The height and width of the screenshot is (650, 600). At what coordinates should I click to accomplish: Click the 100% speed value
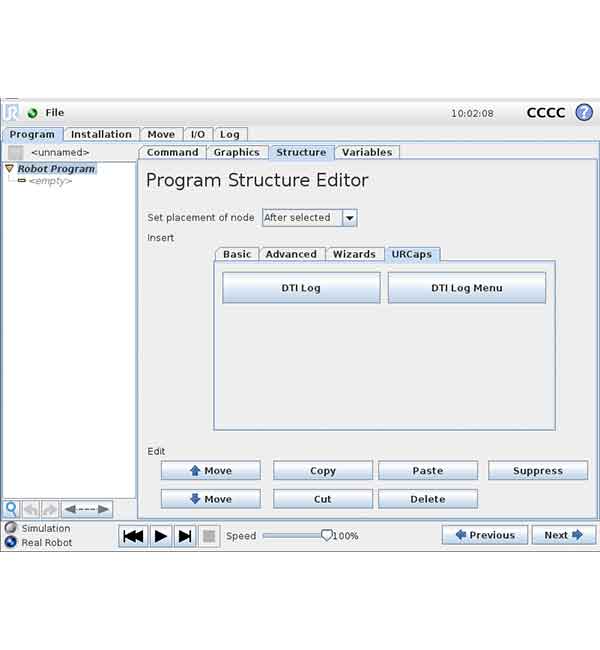(x=346, y=536)
